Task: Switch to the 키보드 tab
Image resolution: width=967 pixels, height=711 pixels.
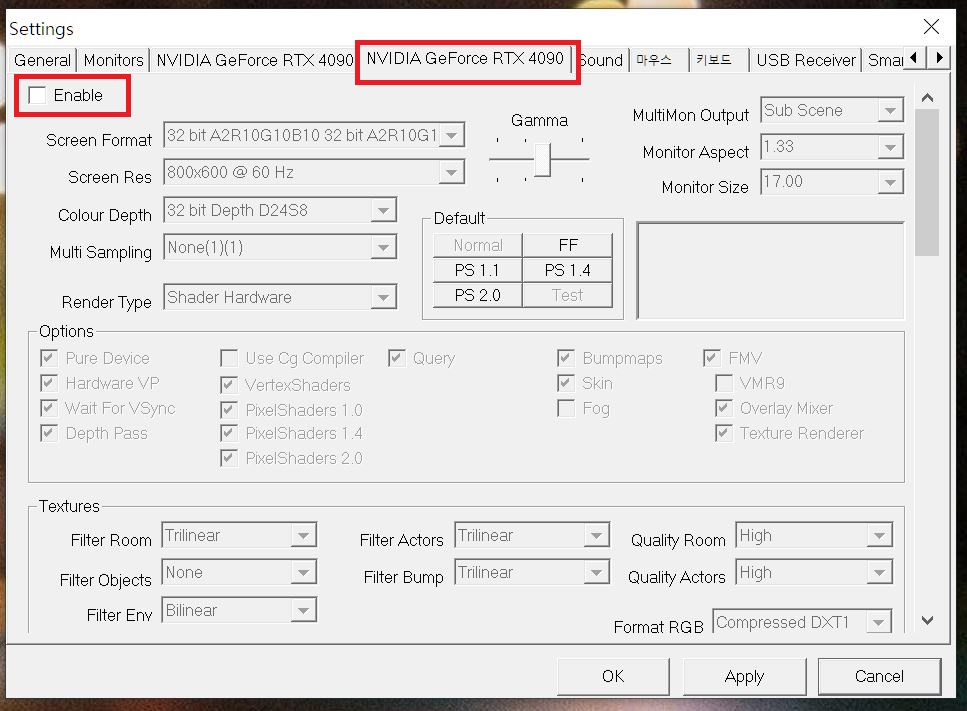Action: coord(718,60)
